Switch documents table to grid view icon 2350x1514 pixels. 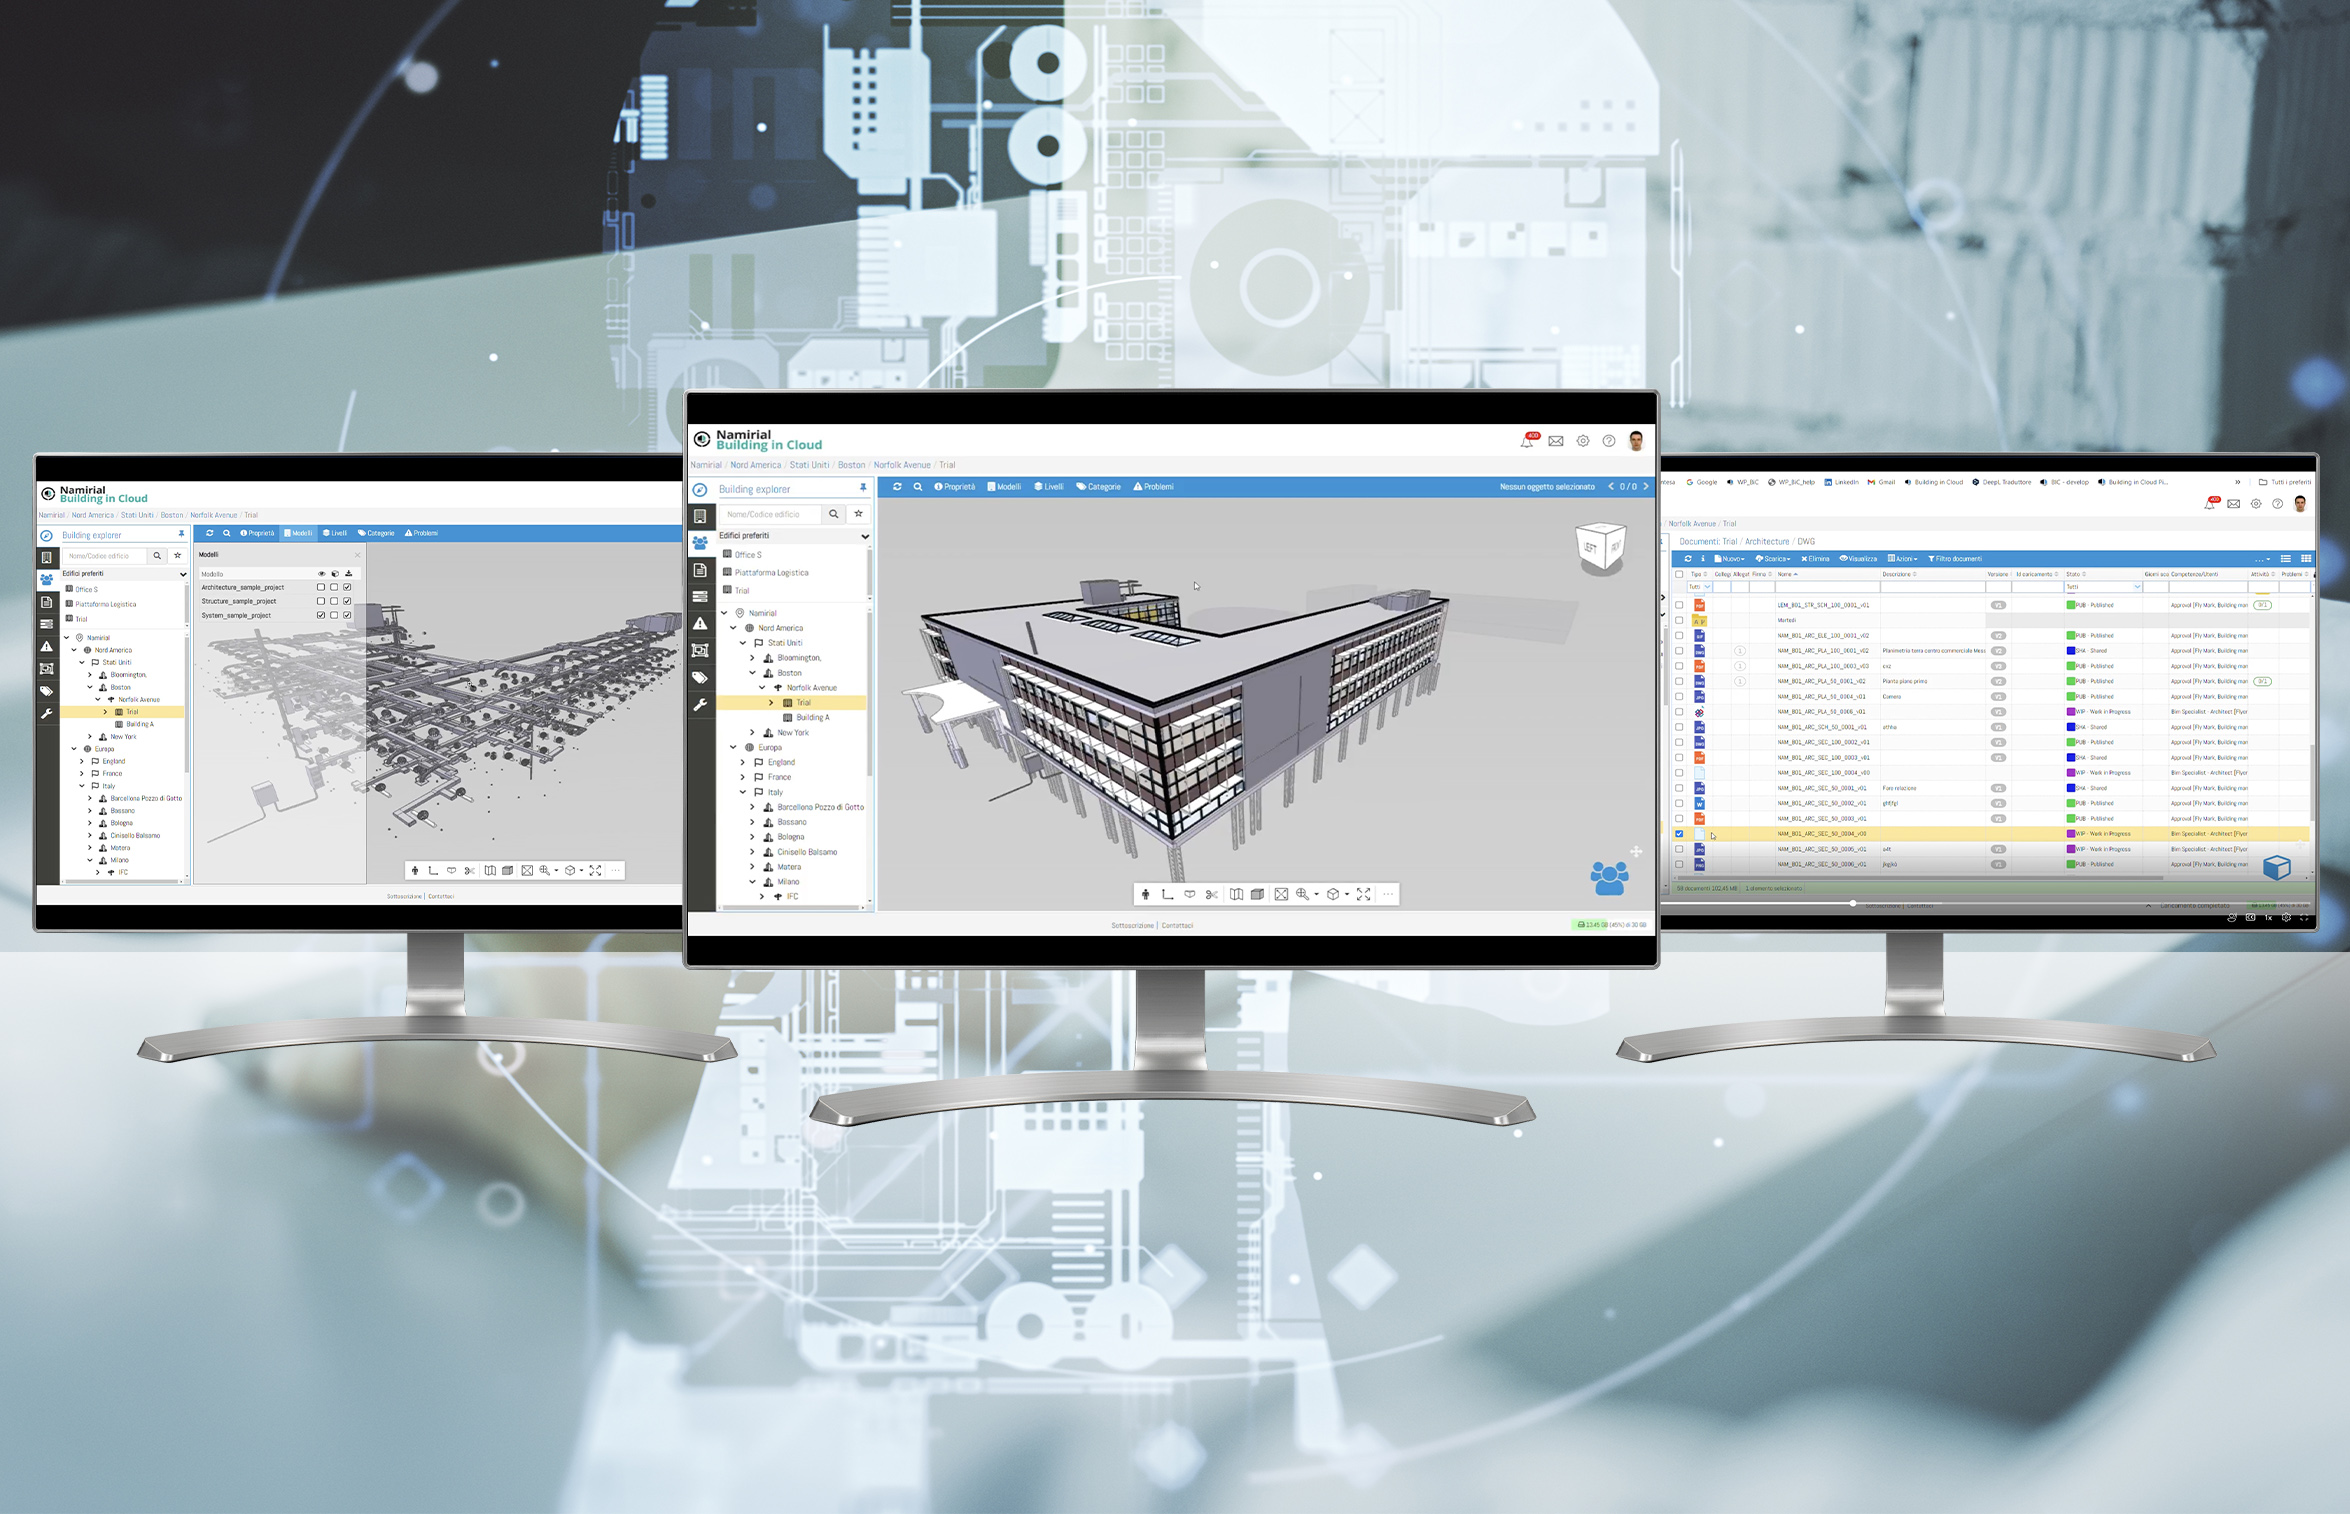click(x=2306, y=559)
